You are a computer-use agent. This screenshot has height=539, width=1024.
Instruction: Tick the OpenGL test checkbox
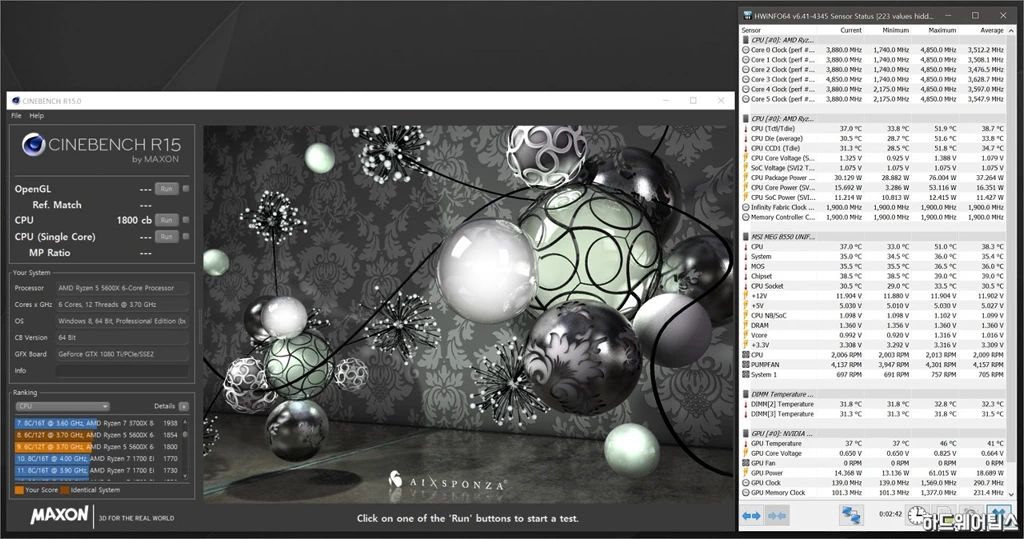(x=186, y=188)
